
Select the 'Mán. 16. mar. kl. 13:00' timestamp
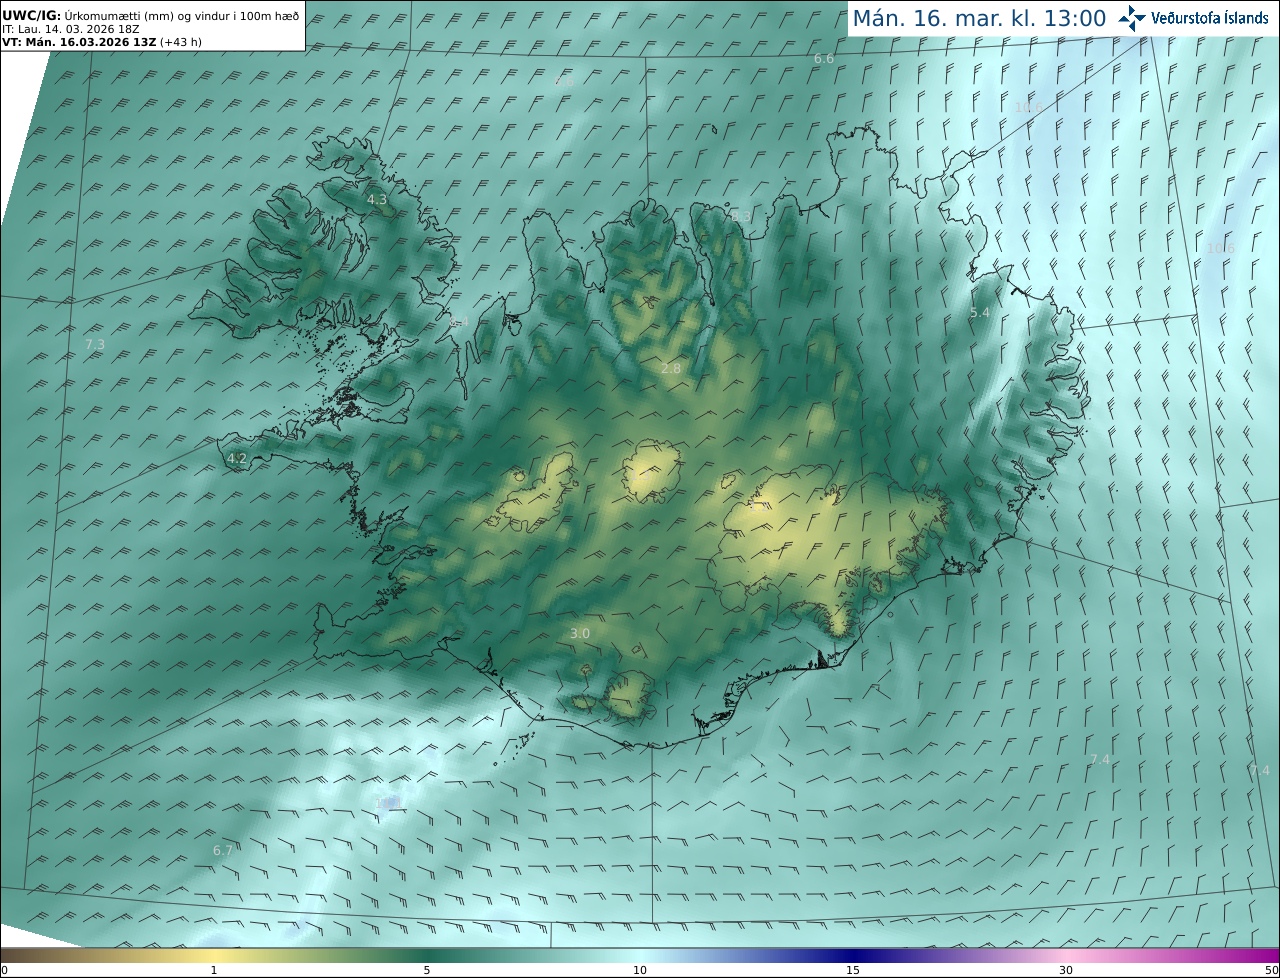(x=979, y=18)
